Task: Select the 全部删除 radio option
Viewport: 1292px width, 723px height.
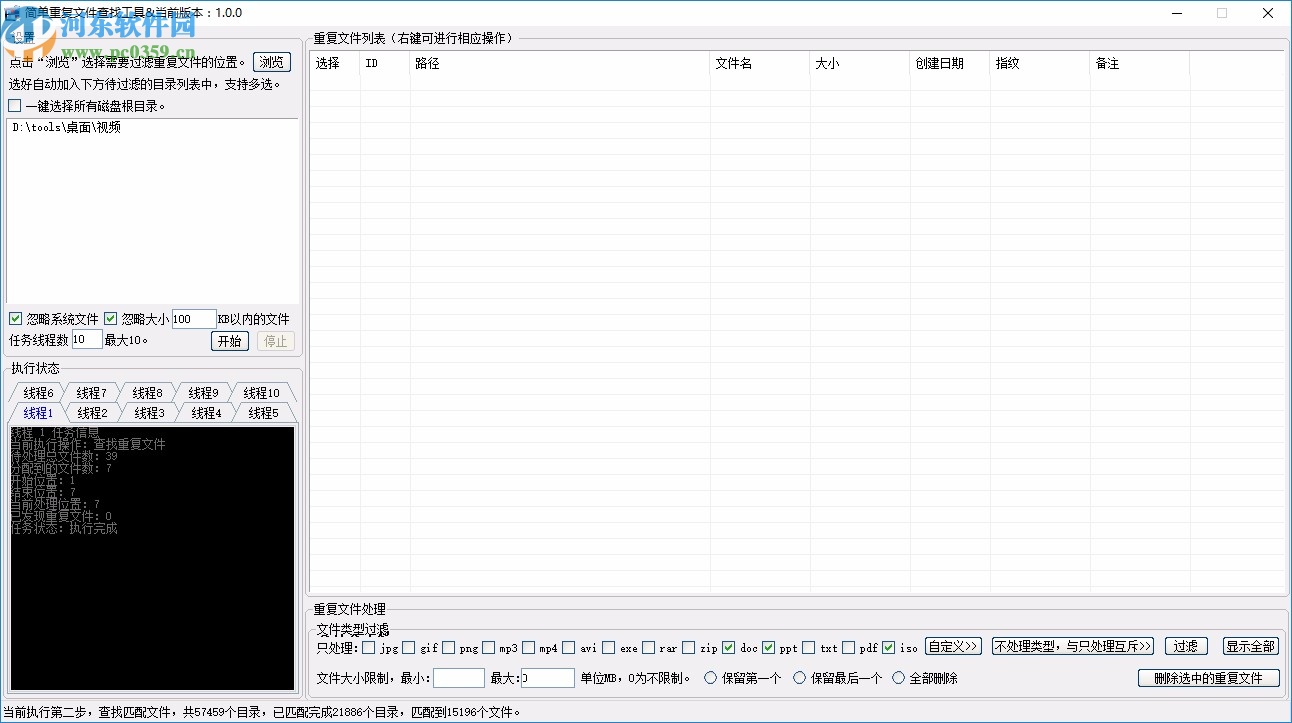Action: 897,678
